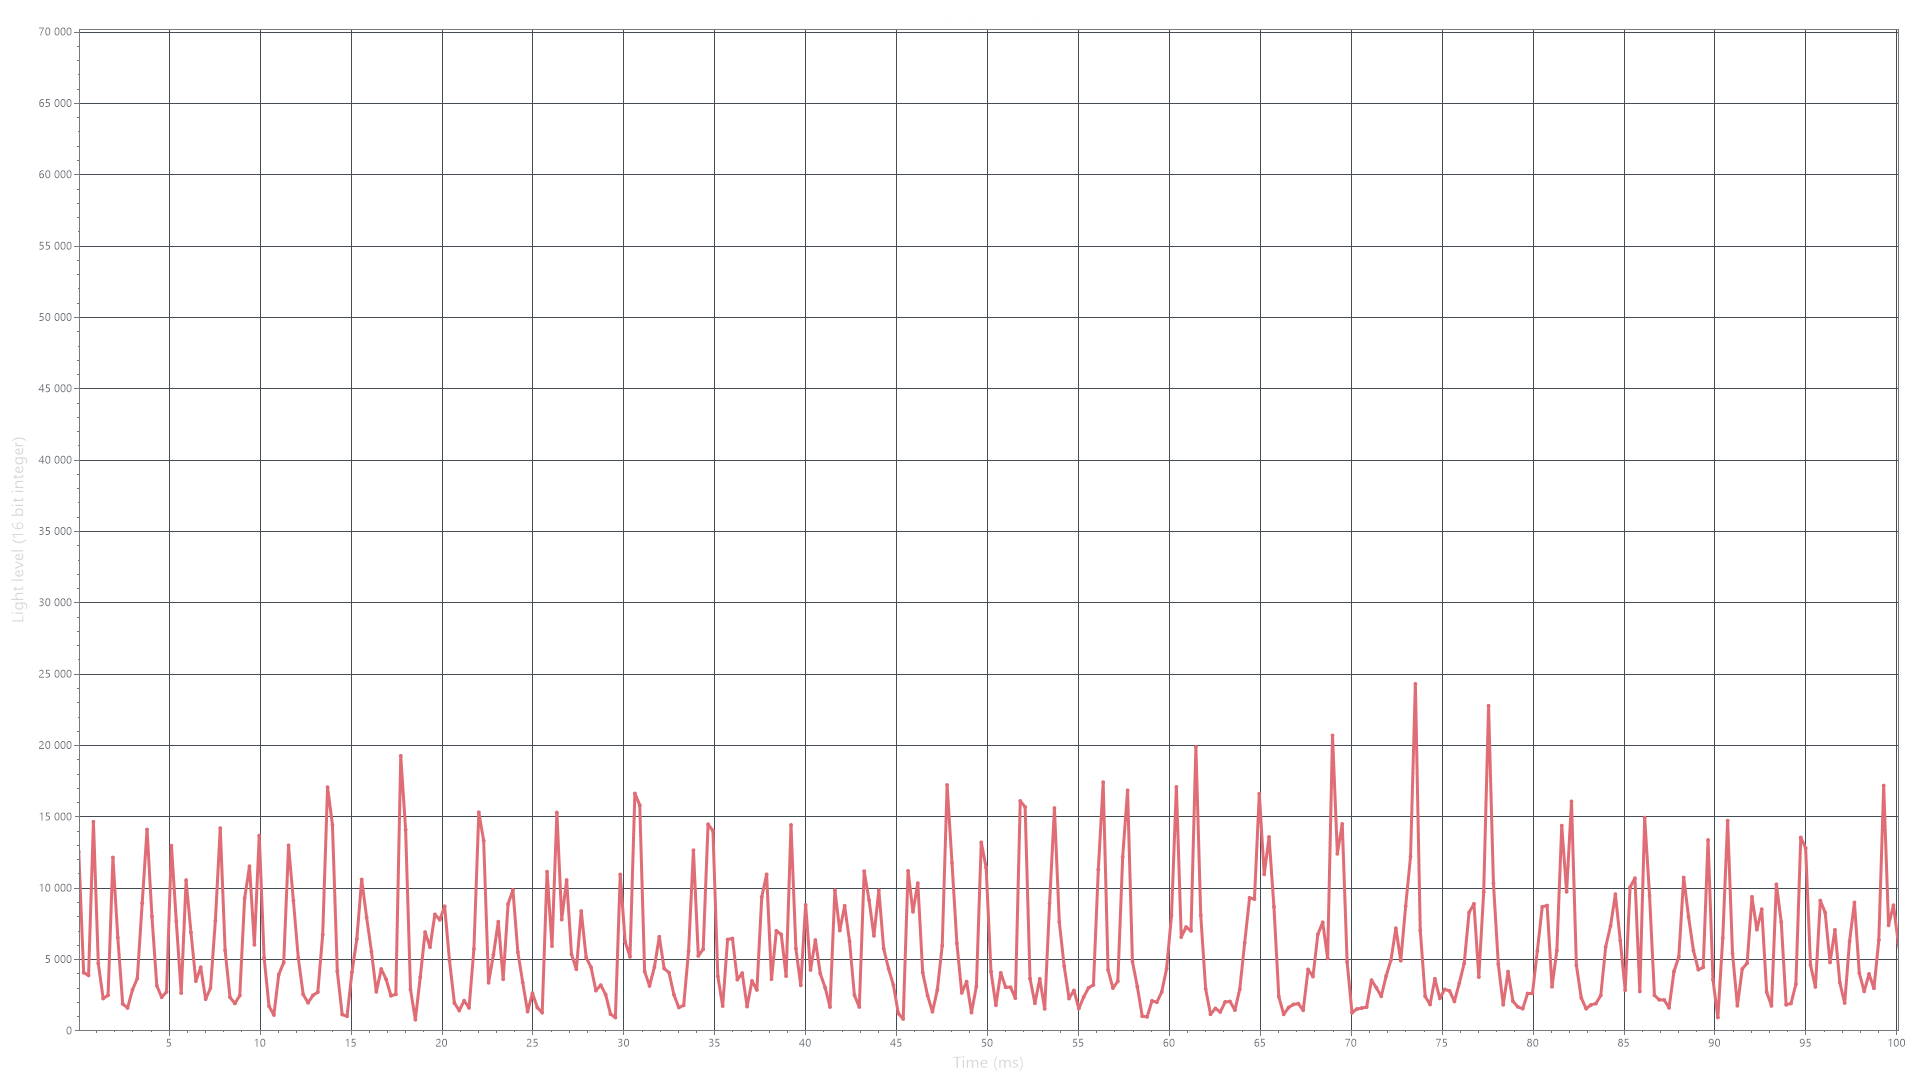Click the 70 000 y-axis tick label

[54, 32]
